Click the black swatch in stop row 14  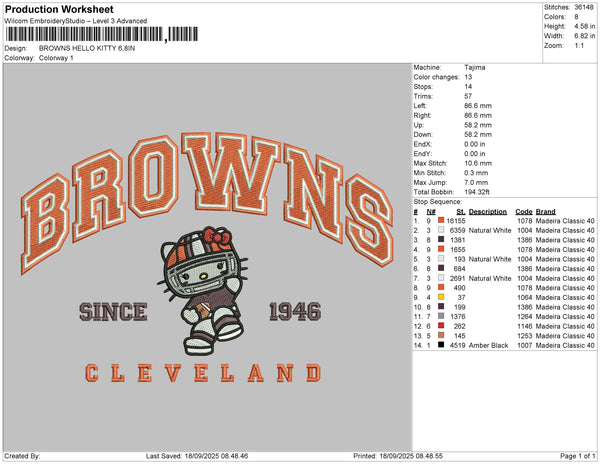(441, 345)
